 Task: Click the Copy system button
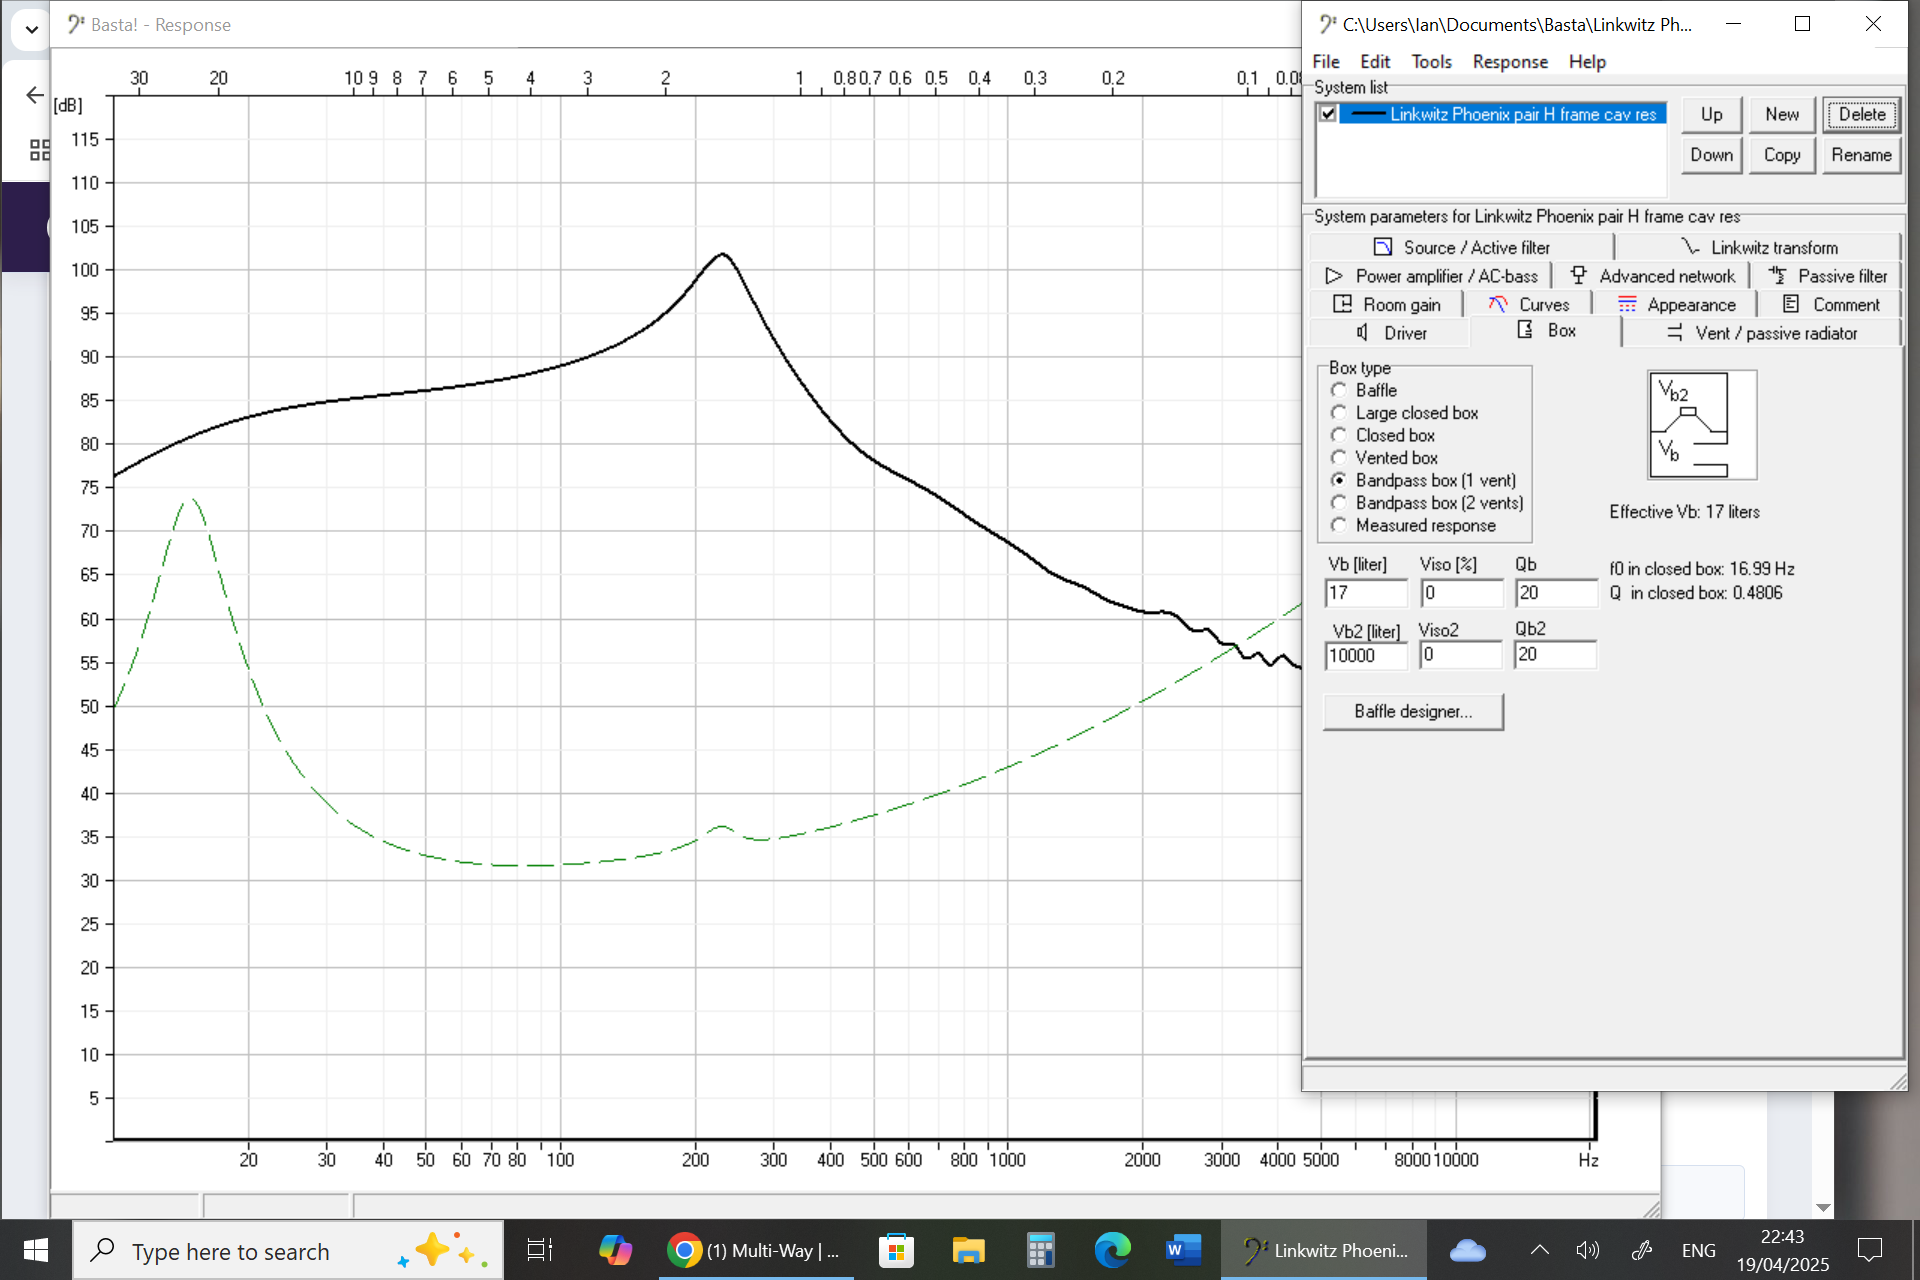pyautogui.click(x=1781, y=155)
